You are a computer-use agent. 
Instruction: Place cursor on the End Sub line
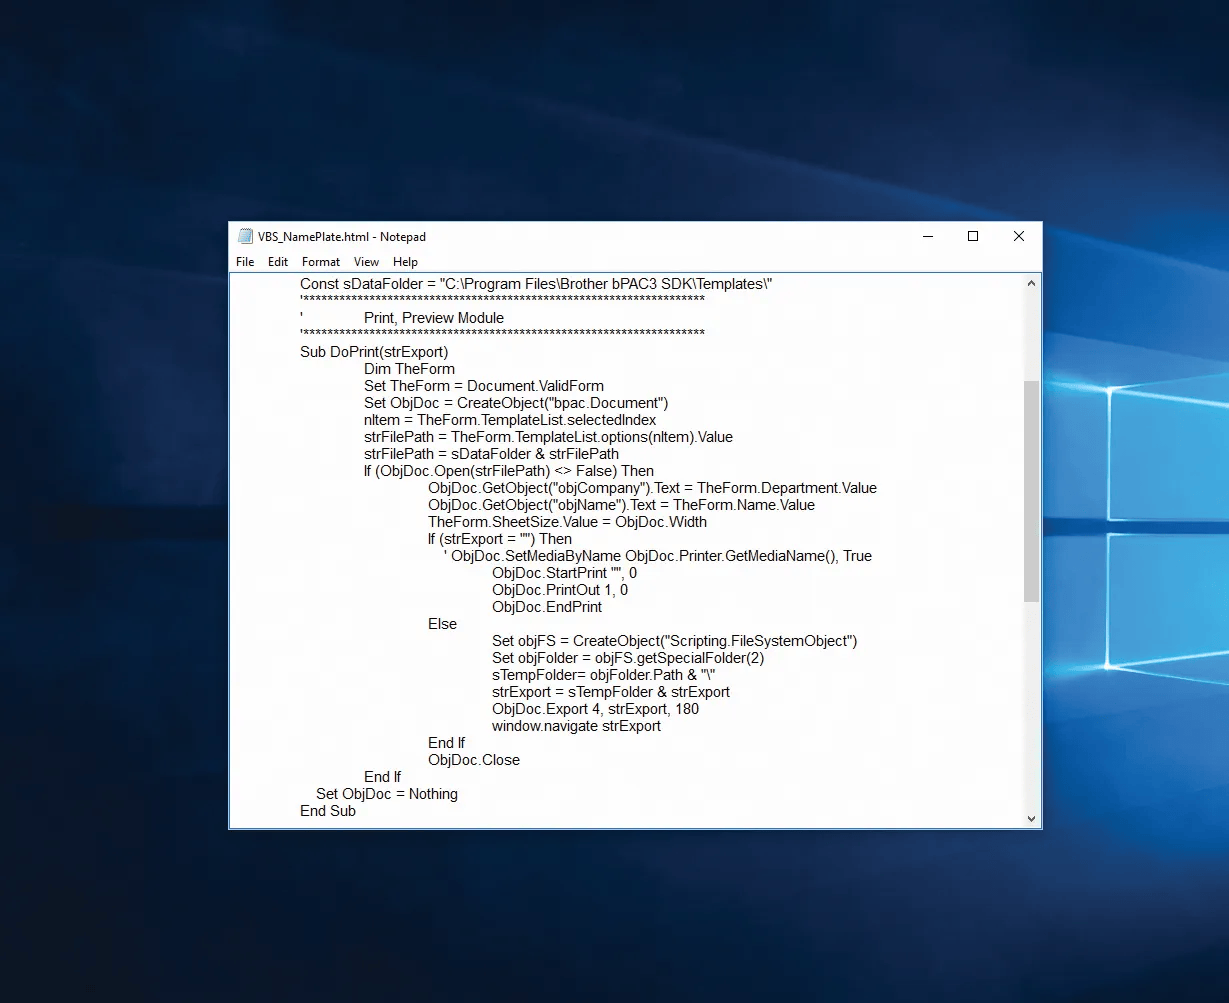click(x=328, y=811)
